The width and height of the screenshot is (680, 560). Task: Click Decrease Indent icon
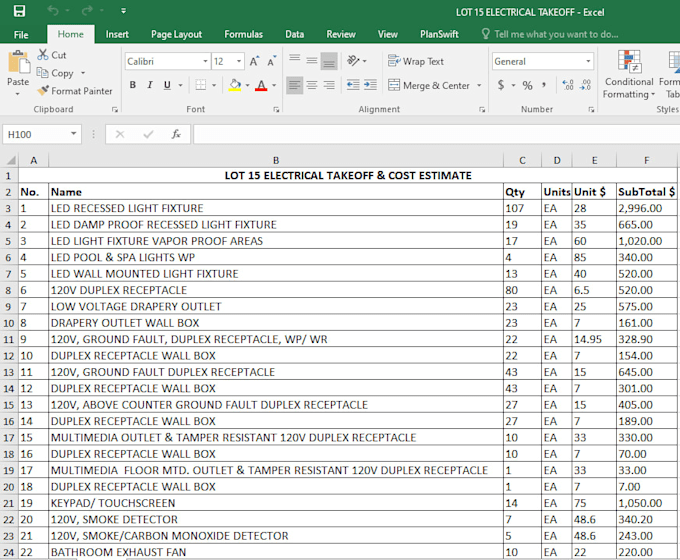pos(353,85)
